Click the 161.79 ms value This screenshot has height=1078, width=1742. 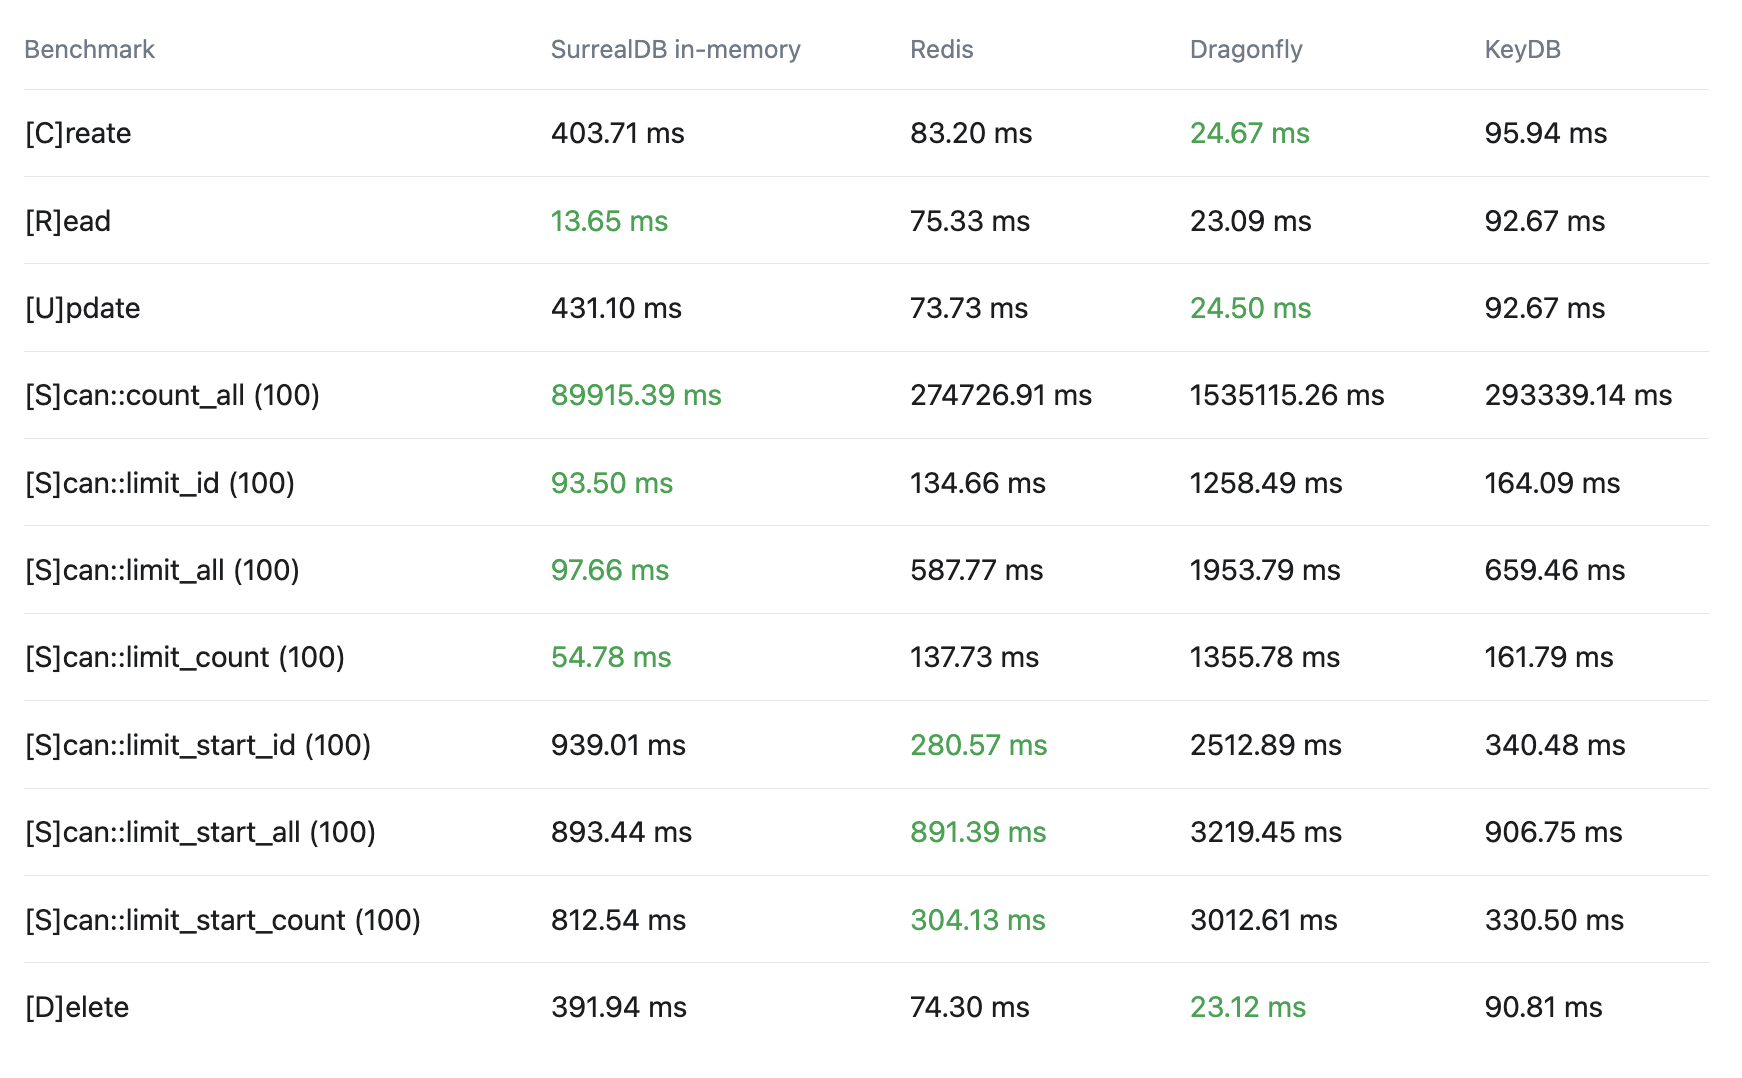[x=1549, y=658]
